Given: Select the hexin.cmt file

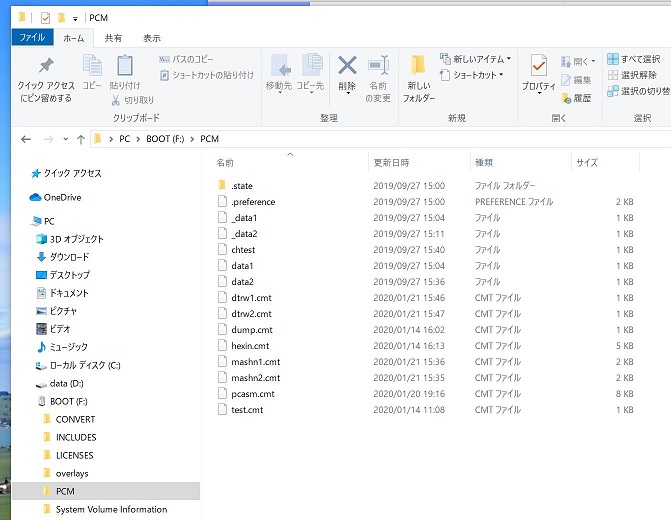Looking at the screenshot, I should [x=243, y=346].
